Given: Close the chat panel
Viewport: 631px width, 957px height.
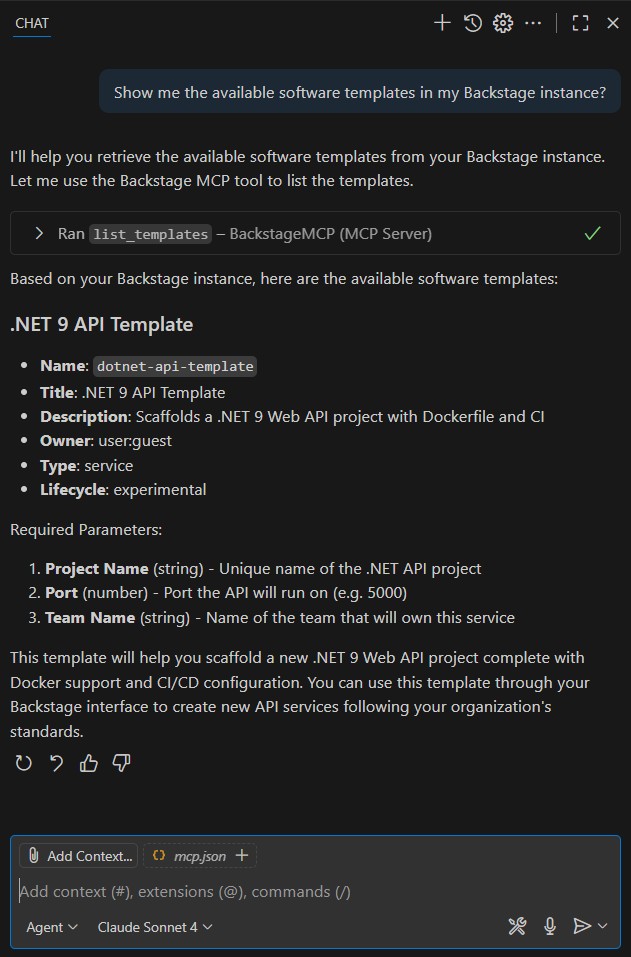Looking at the screenshot, I should coord(613,23).
